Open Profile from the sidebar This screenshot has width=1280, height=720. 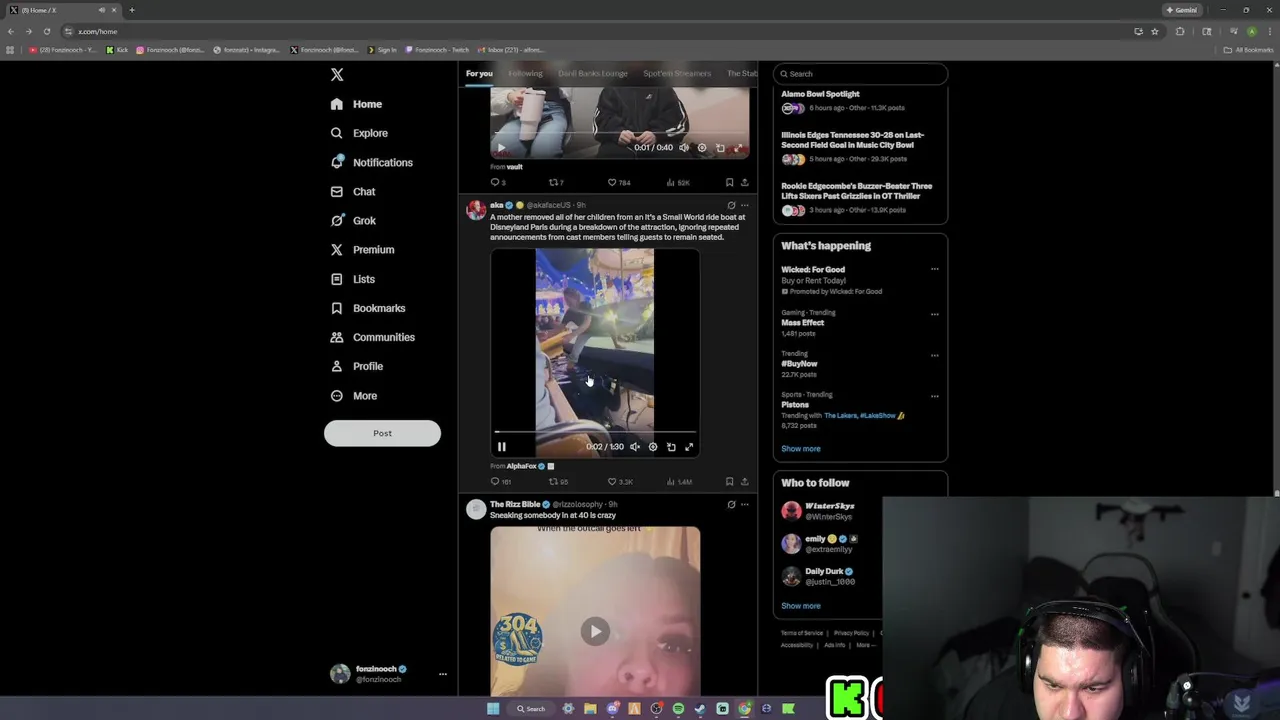click(356, 366)
